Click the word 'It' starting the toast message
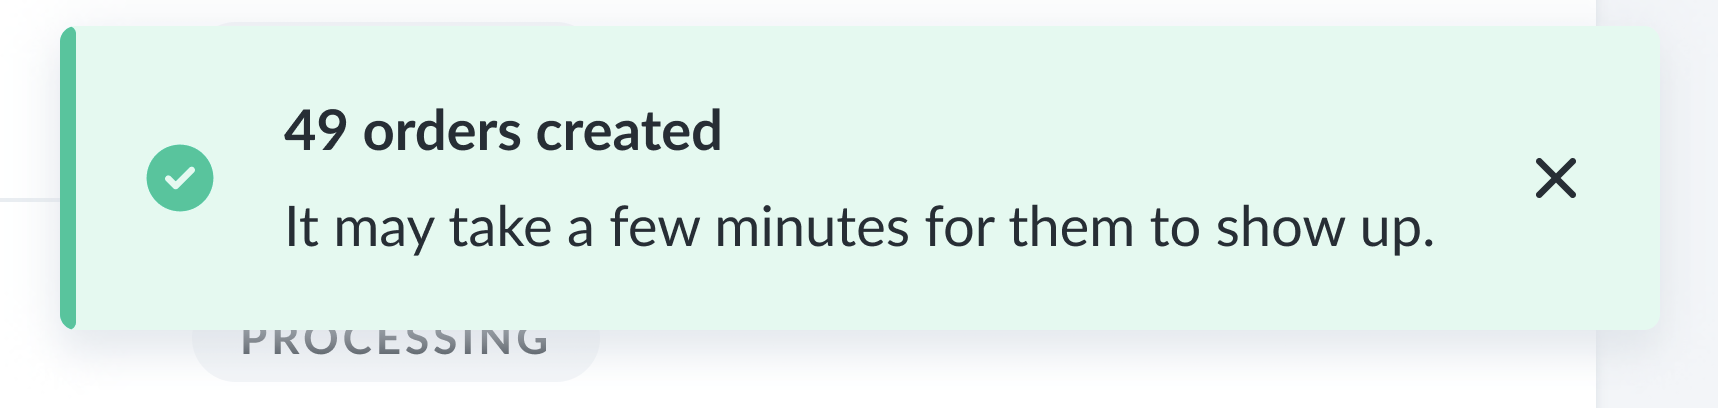Image resolution: width=1718 pixels, height=408 pixels. point(301,227)
